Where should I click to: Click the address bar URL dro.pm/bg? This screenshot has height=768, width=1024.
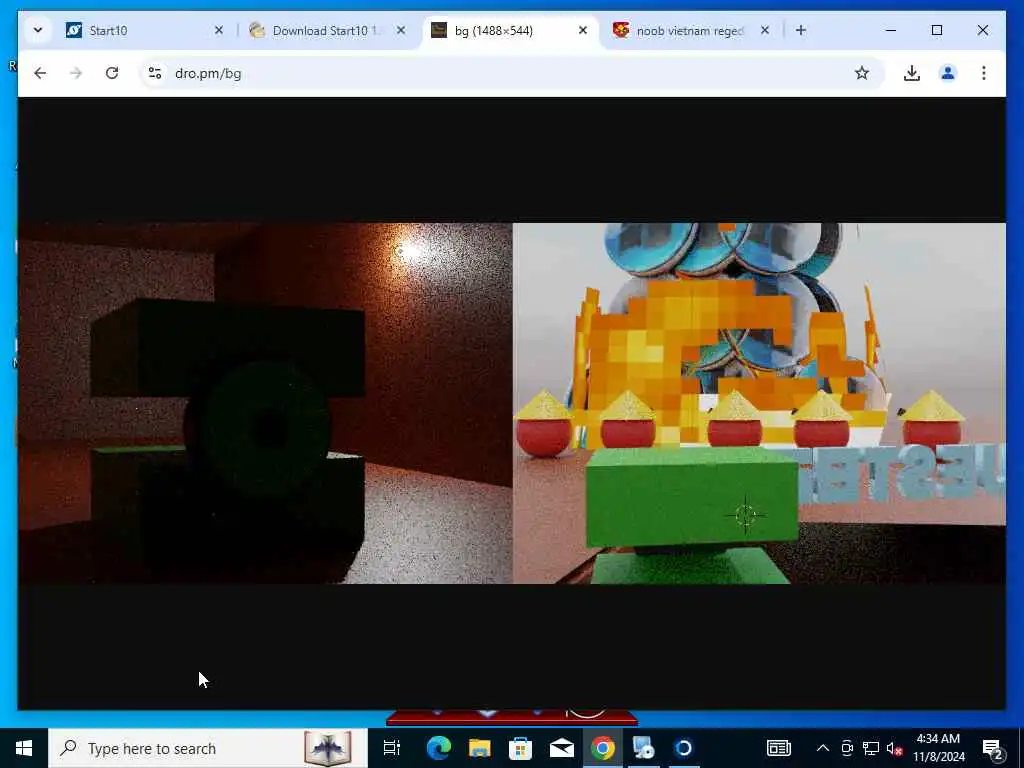pyautogui.click(x=208, y=73)
